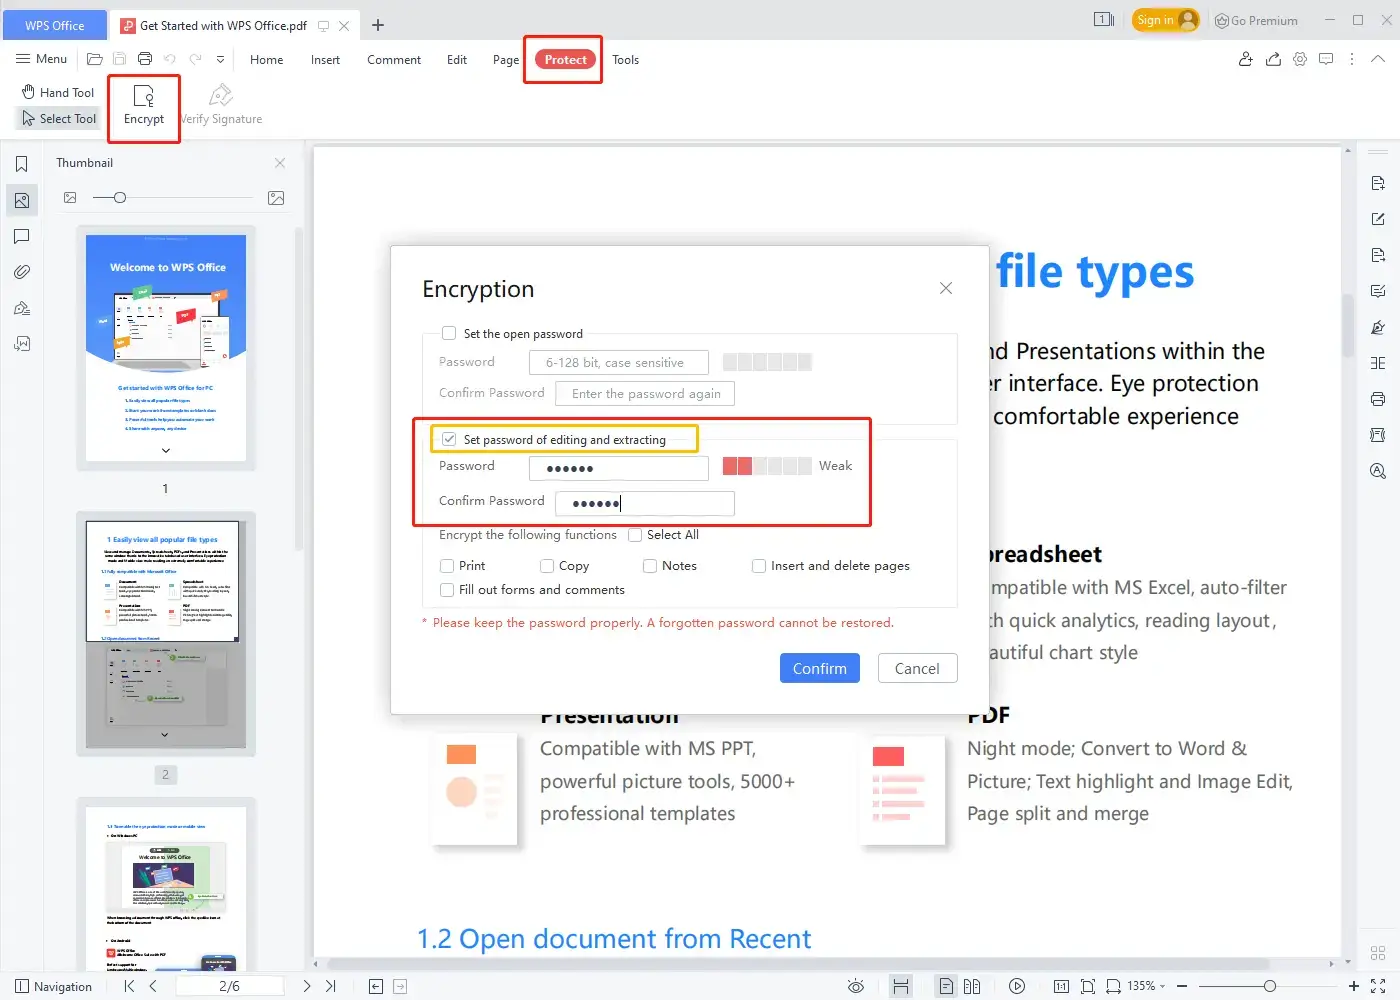The width and height of the screenshot is (1400, 1000).
Task: Open the Tools tab
Action: click(x=626, y=59)
